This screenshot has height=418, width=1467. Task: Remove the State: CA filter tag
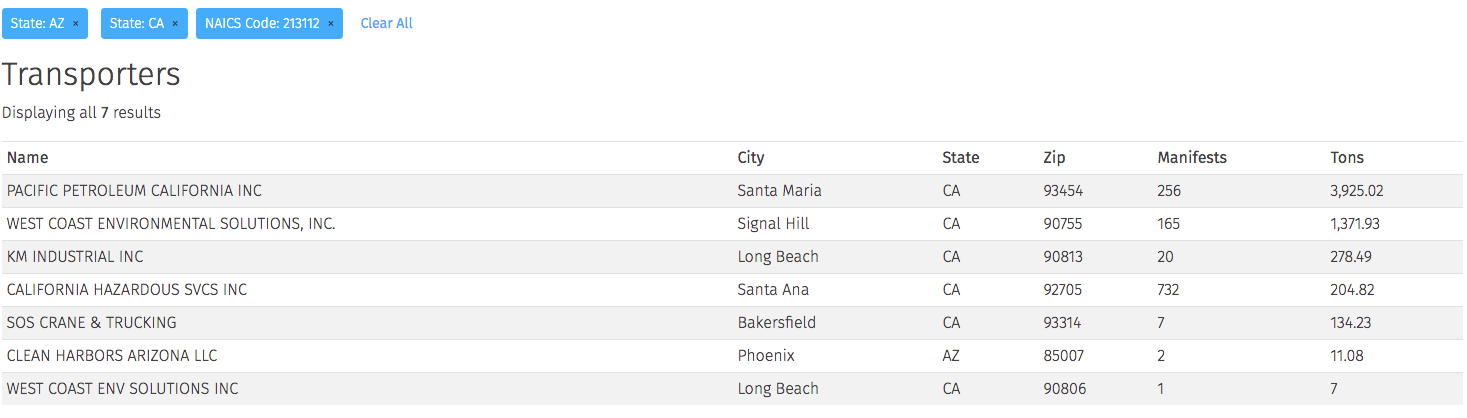[175, 23]
